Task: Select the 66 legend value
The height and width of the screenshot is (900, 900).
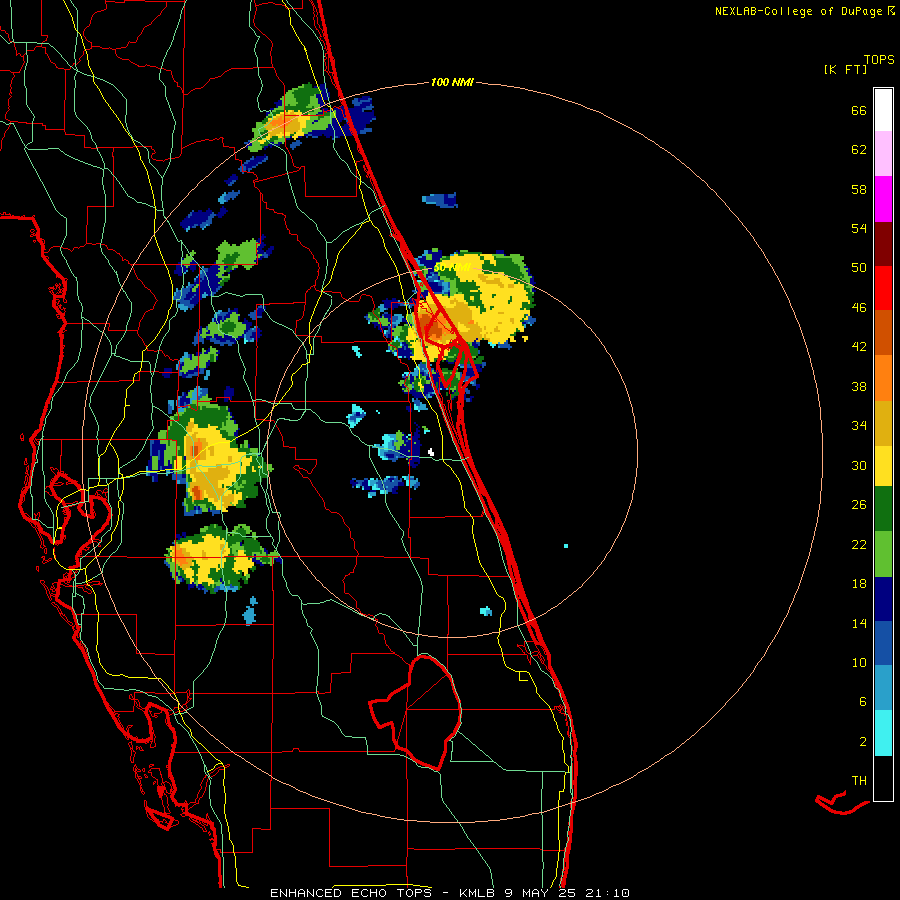Action: pos(859,110)
